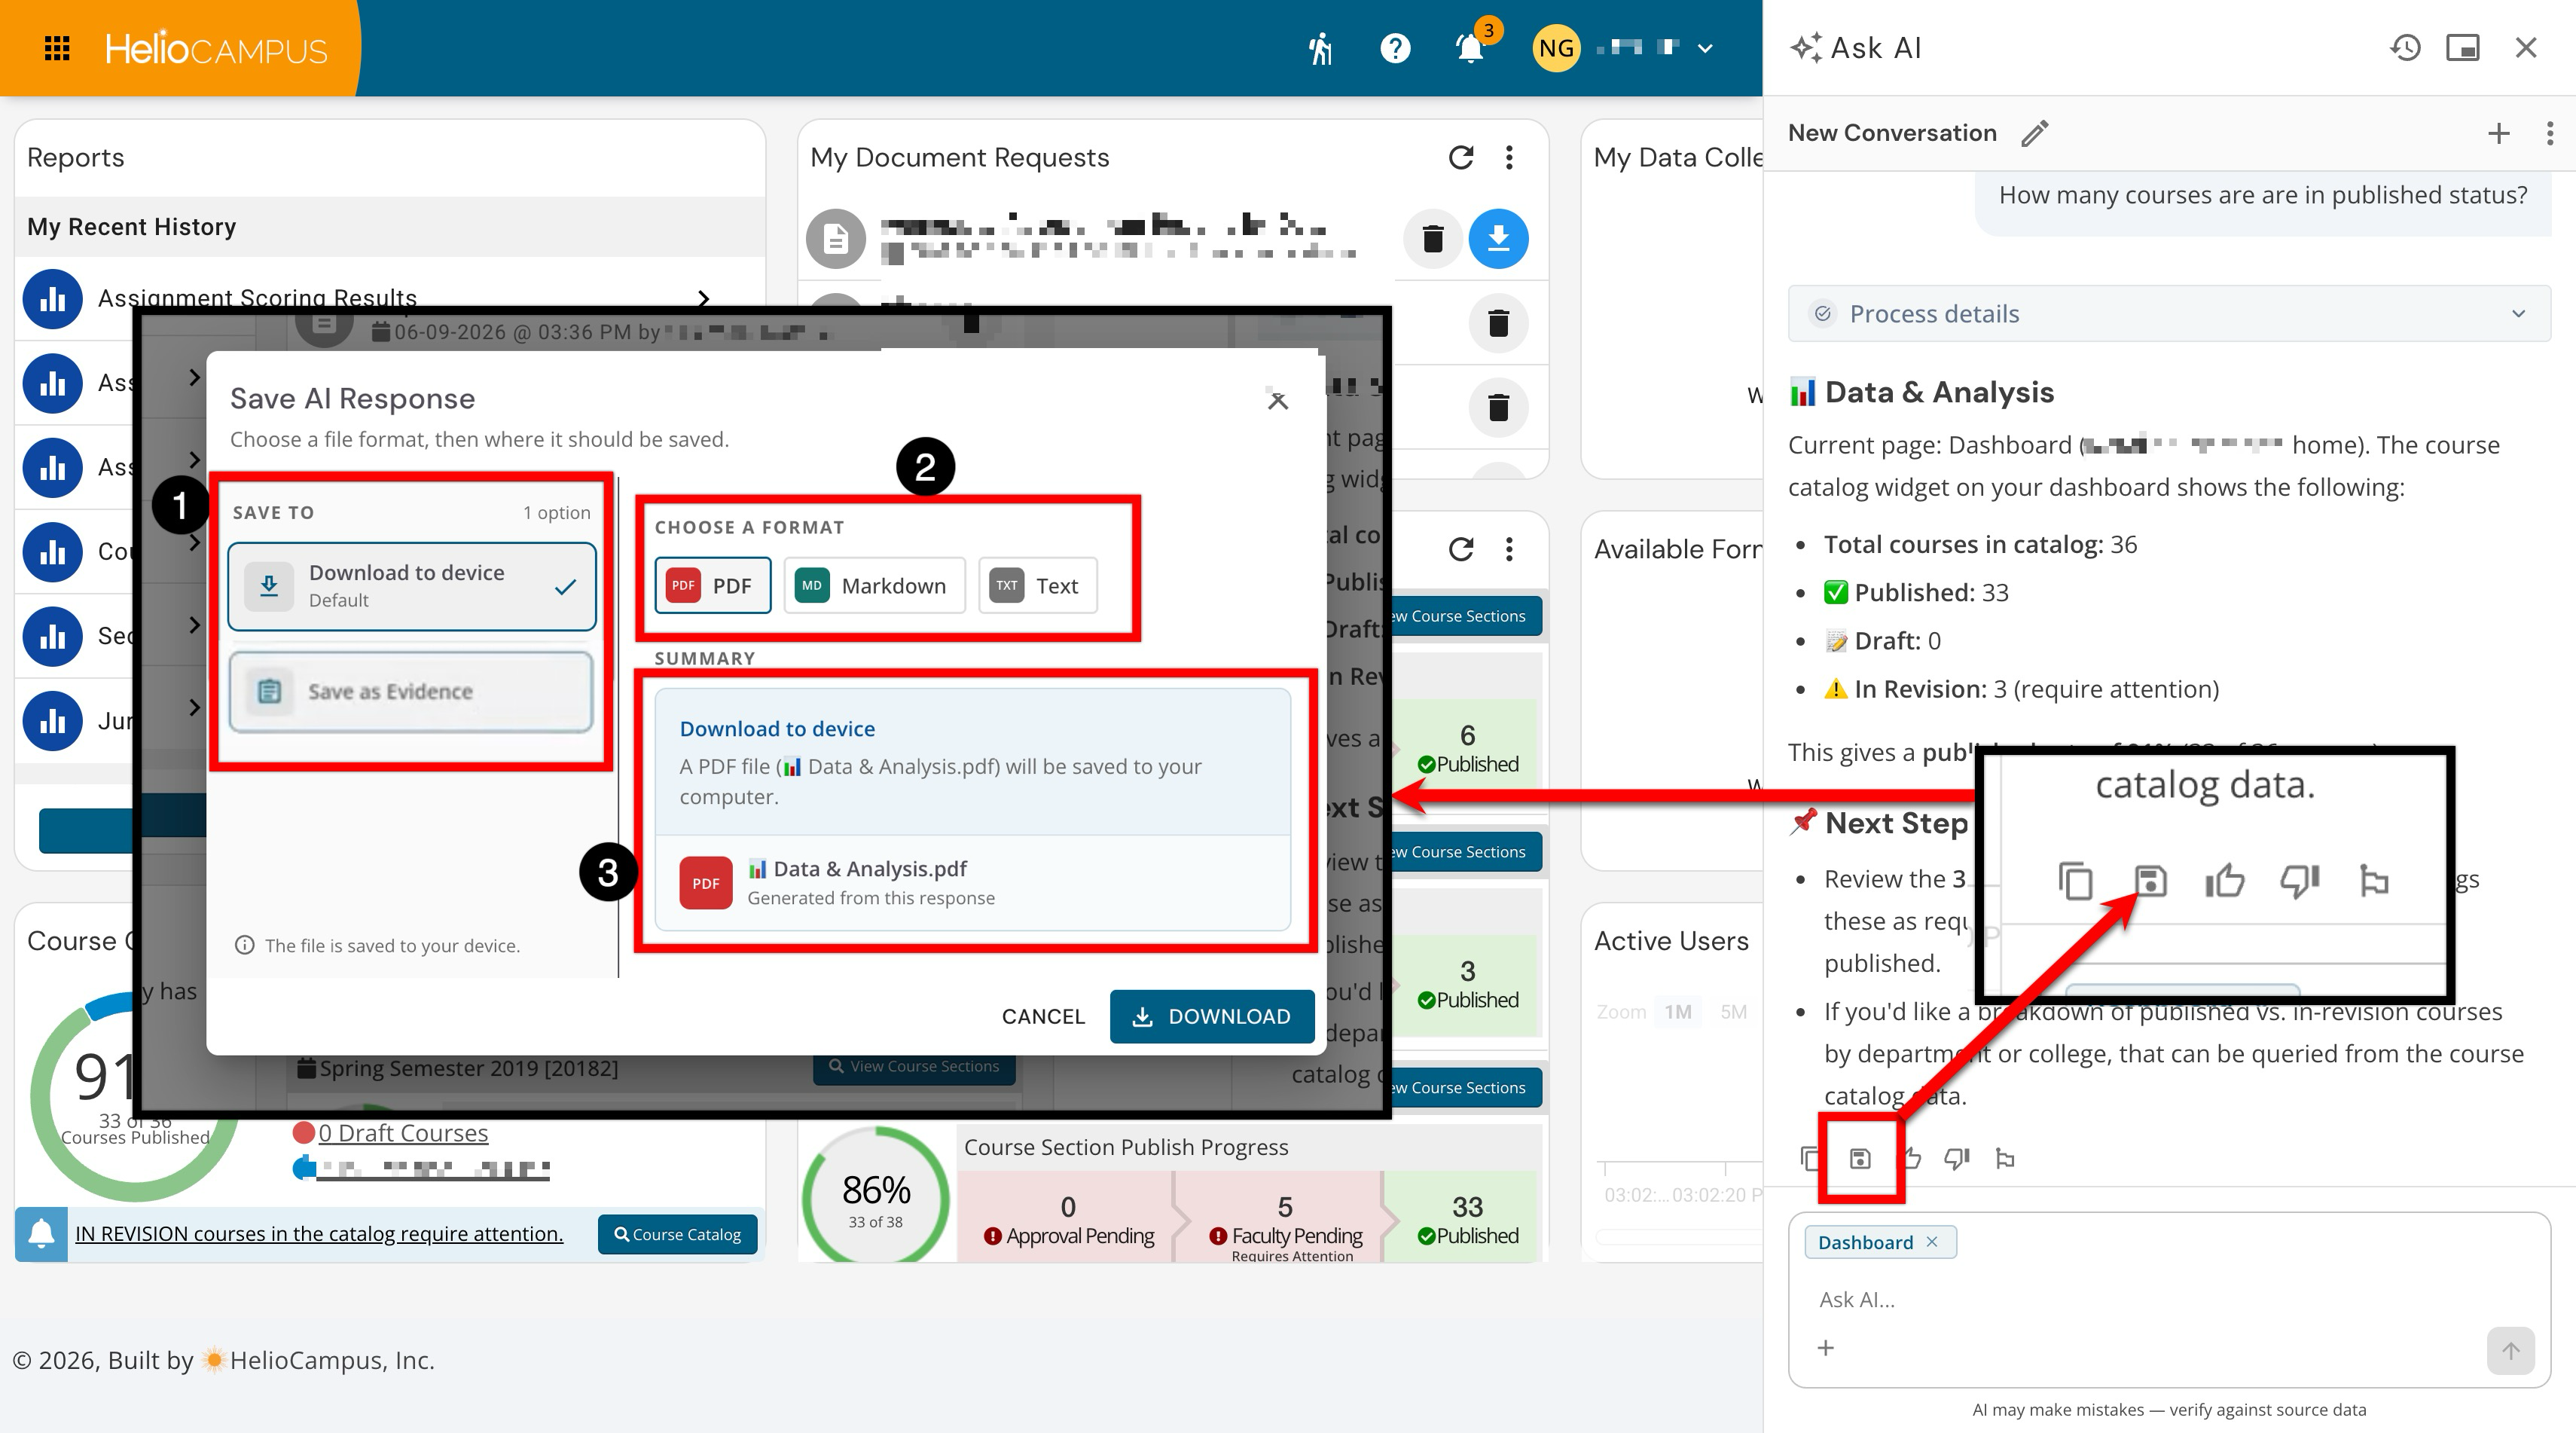Open the Dashboard context chip label
Screen dimensions: 2576x1433
click(1864, 1242)
